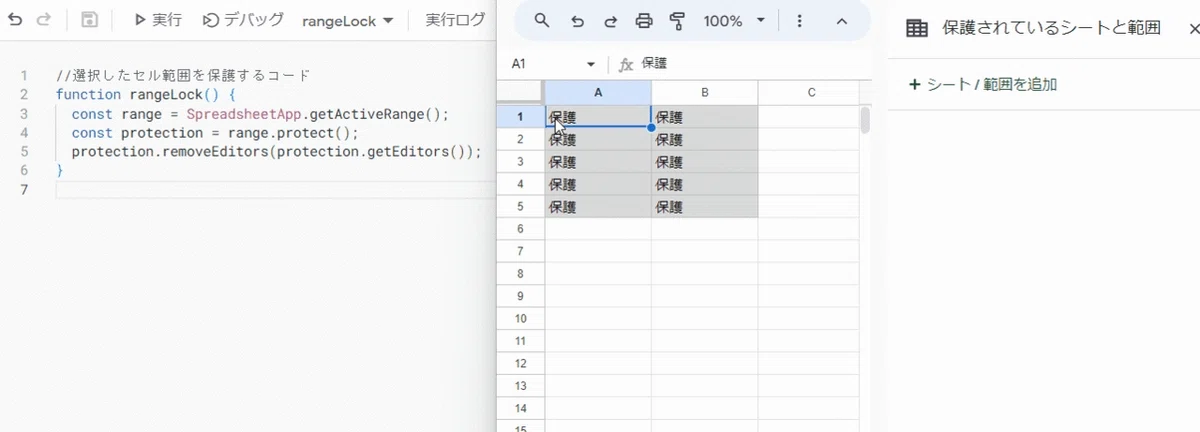Click function rangeLock declaration on line 2
The height and width of the screenshot is (432, 1200).
[x=146, y=95]
